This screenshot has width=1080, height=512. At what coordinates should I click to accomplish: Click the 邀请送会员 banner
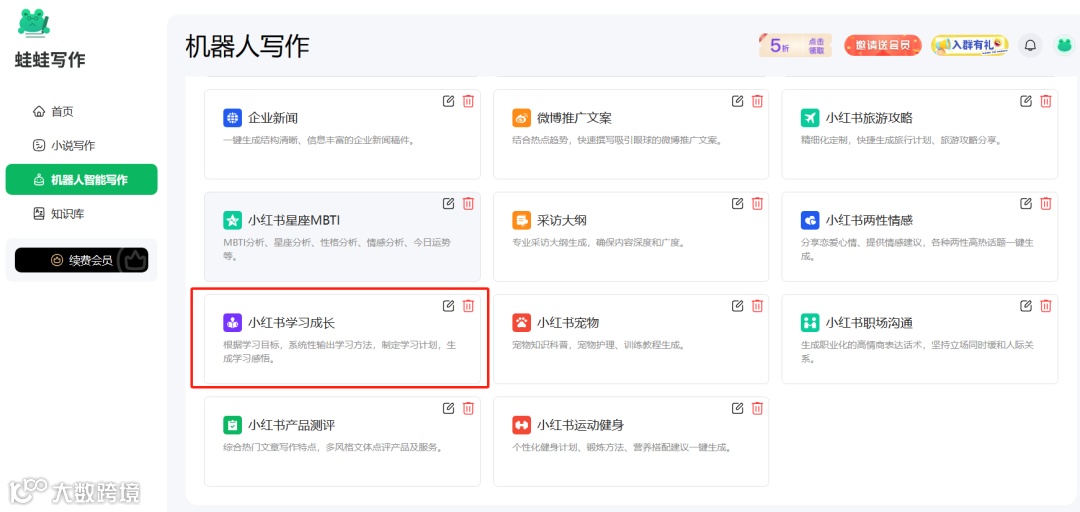click(x=882, y=45)
